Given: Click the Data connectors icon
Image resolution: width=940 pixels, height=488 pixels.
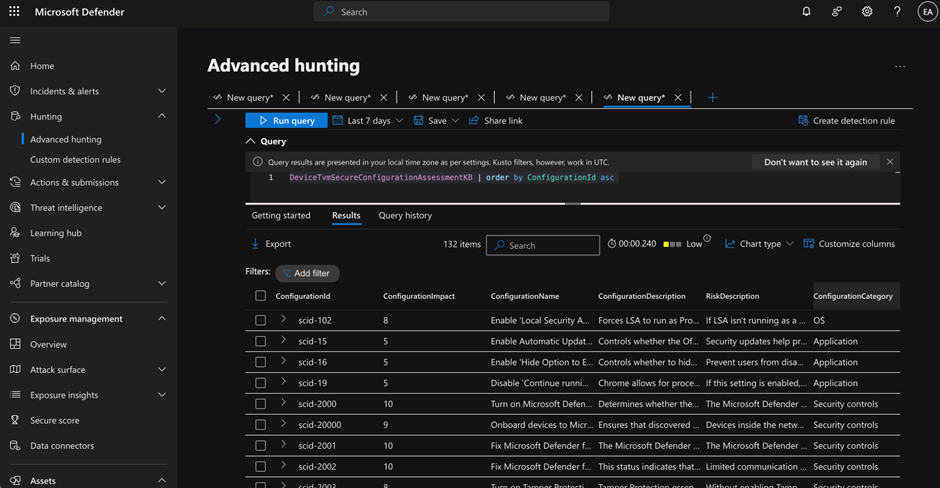Looking at the screenshot, I should pyautogui.click(x=15, y=445).
